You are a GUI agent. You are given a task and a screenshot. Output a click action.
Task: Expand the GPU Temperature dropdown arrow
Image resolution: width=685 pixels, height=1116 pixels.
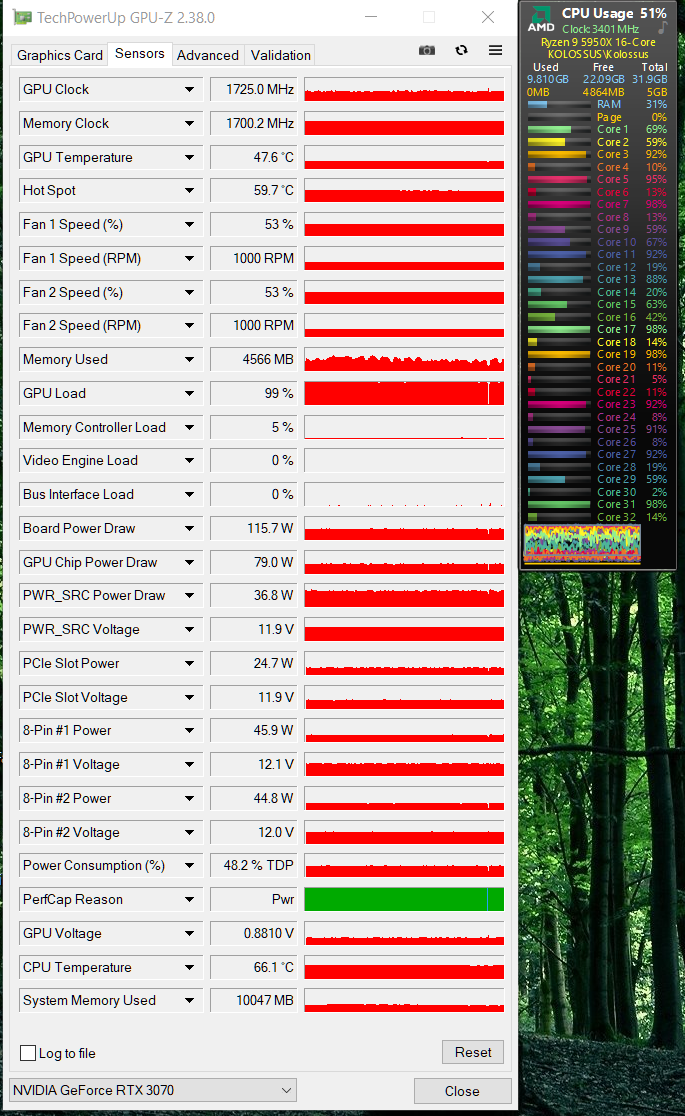pos(189,157)
